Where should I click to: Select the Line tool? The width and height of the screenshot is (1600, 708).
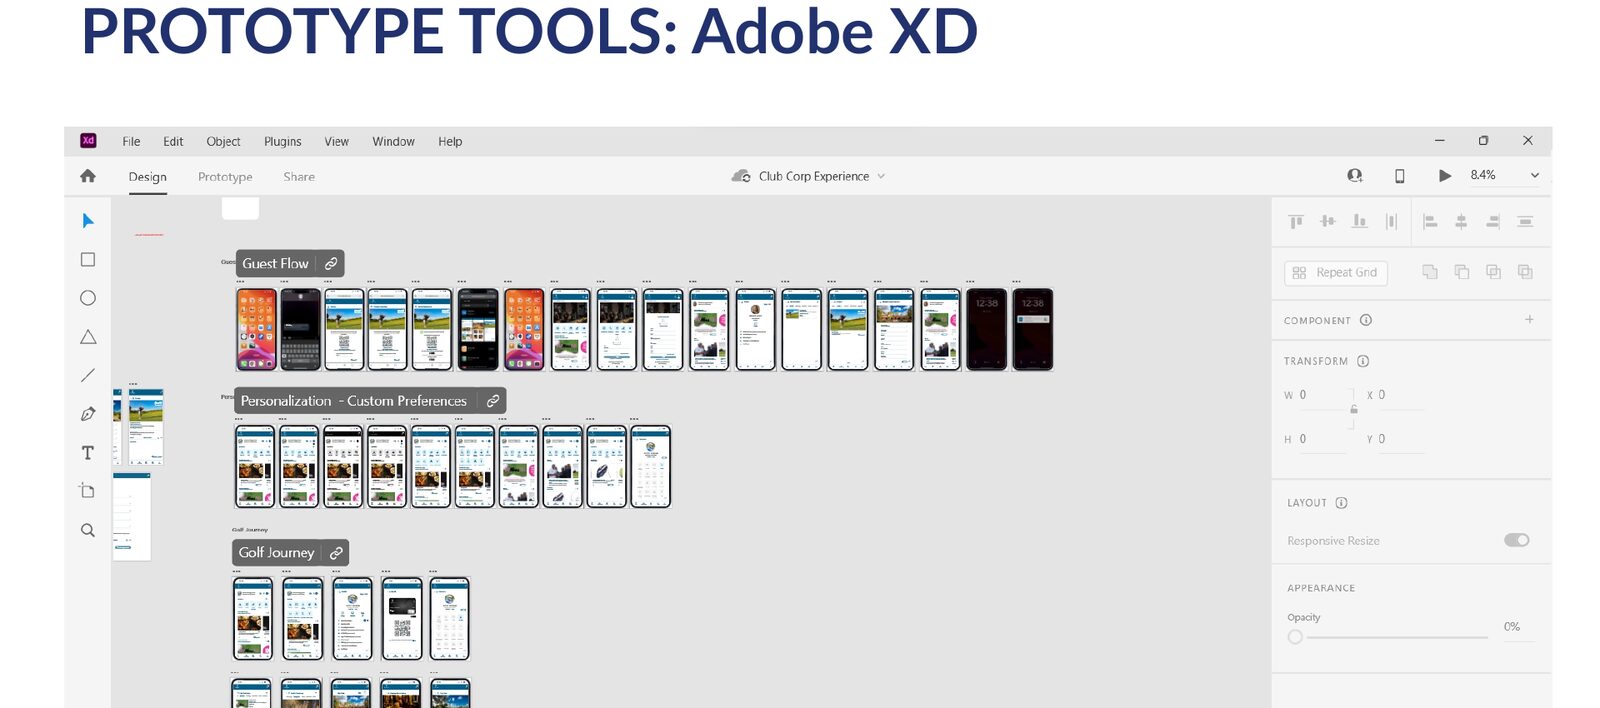[88, 375]
